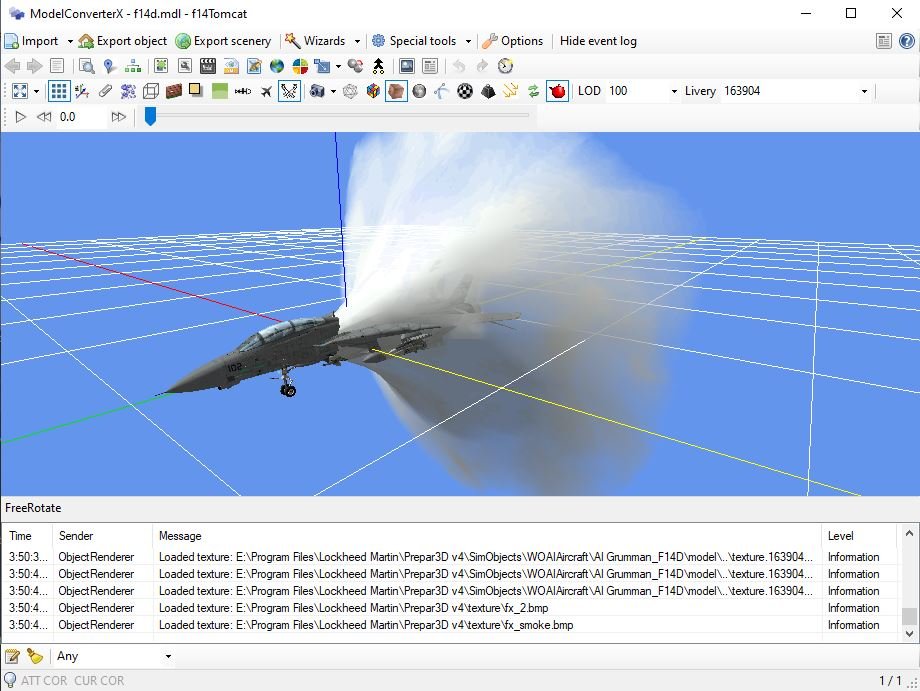Open the Special tools menu
Image resolution: width=920 pixels, height=691 pixels.
click(422, 41)
